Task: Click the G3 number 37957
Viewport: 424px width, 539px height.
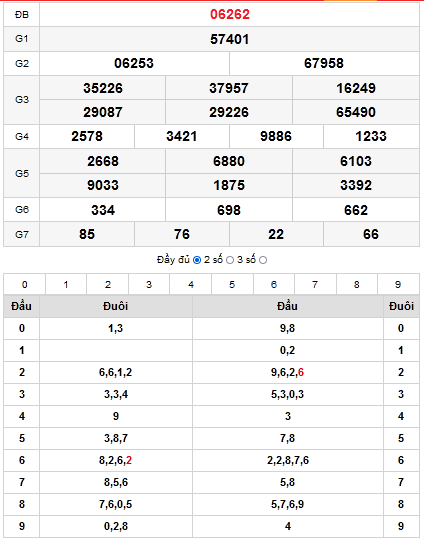Action: click(229, 88)
